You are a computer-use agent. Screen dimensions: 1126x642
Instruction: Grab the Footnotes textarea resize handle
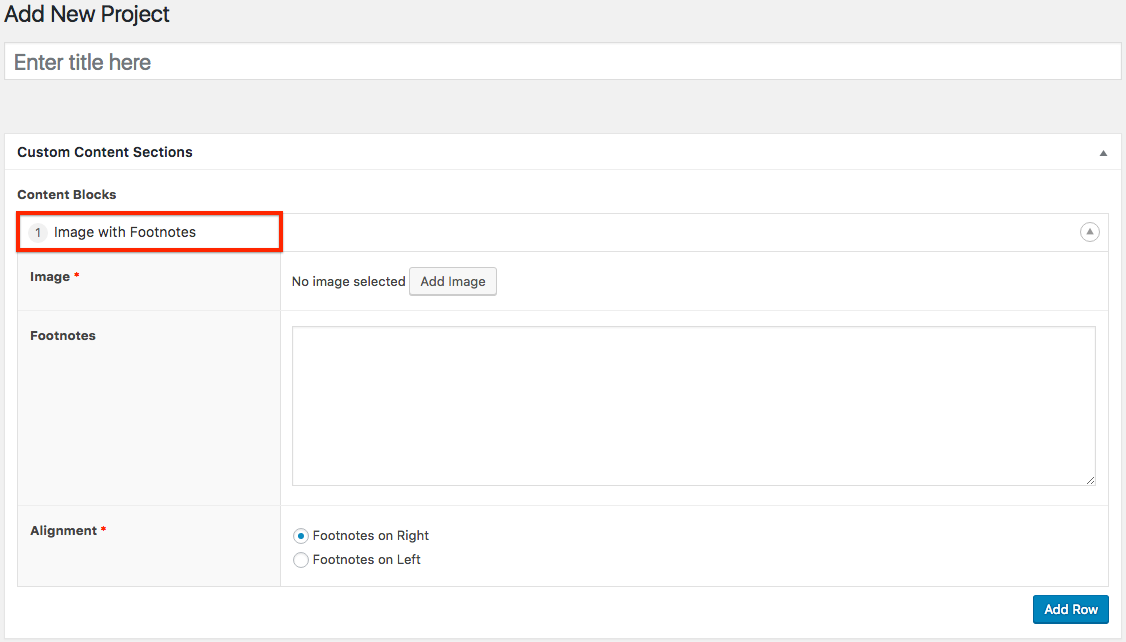[x=1089, y=480]
